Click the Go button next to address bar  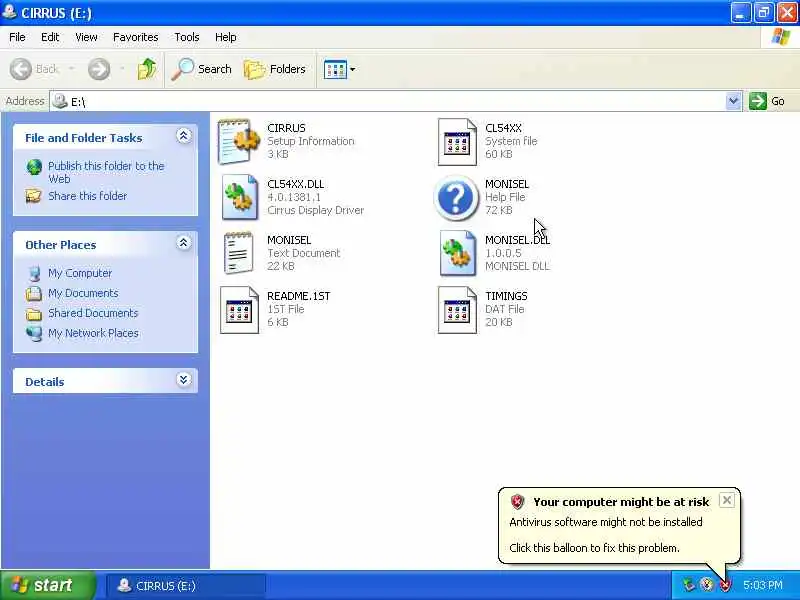point(767,101)
